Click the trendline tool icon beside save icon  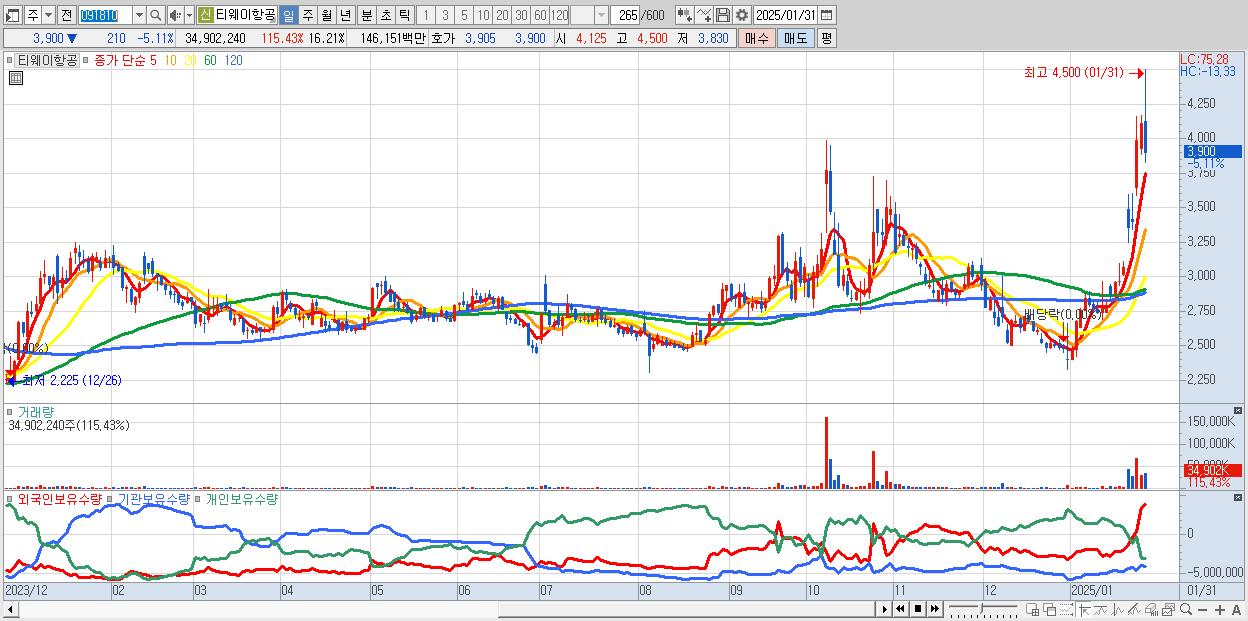pyautogui.click(x=704, y=15)
